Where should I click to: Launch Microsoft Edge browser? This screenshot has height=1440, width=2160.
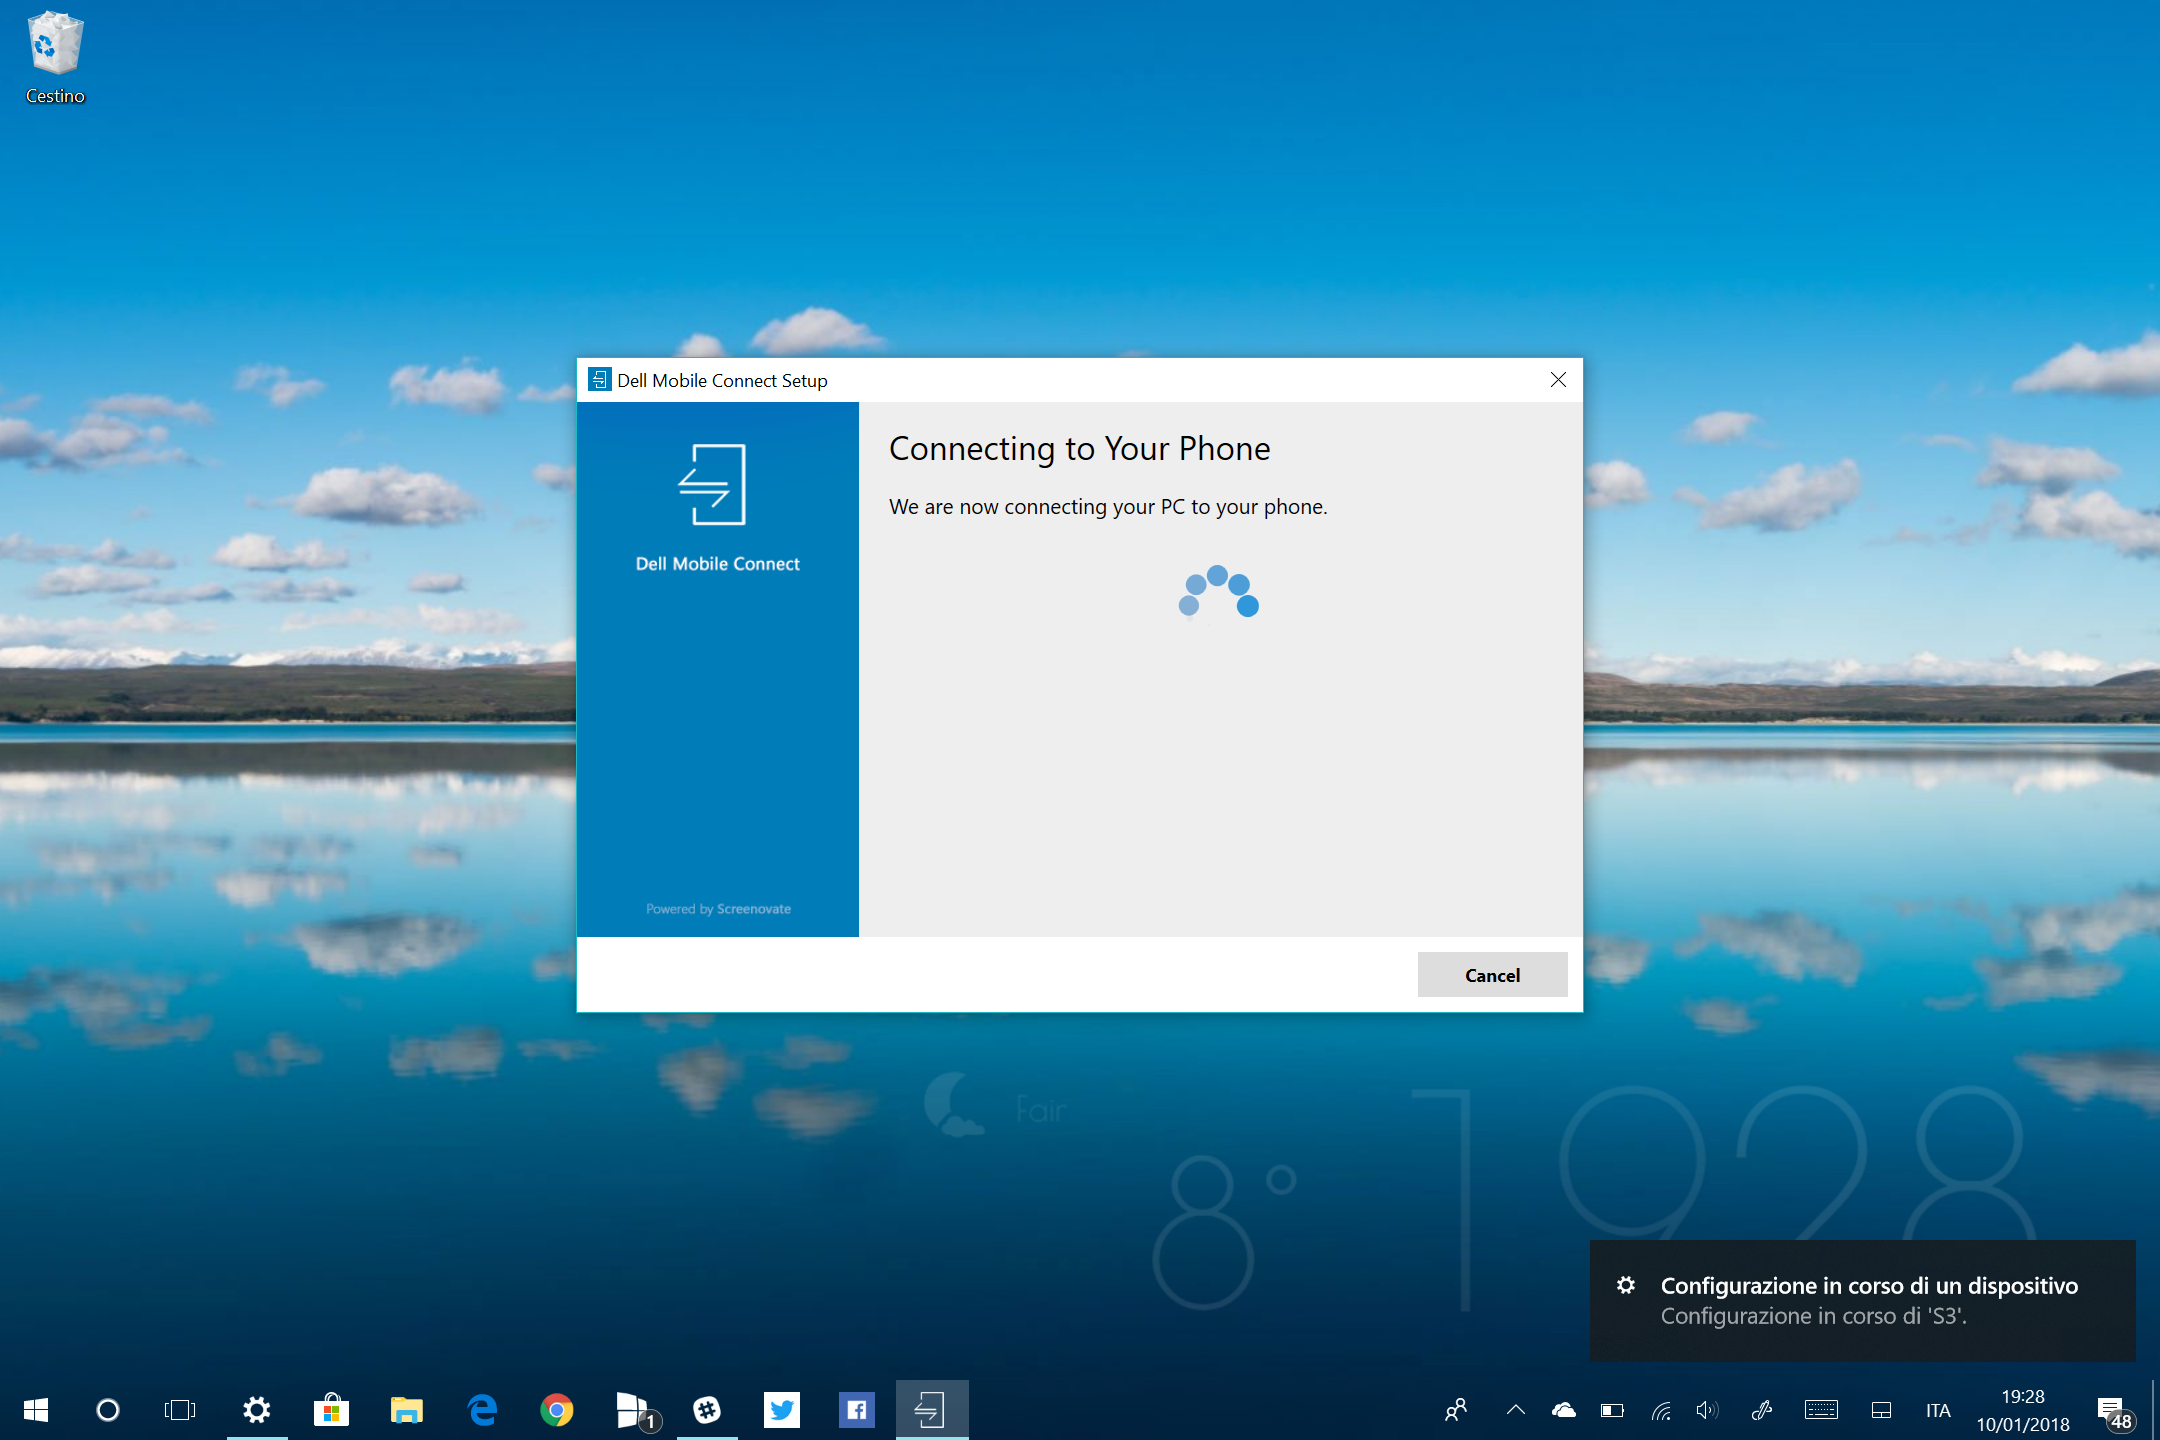482,1410
